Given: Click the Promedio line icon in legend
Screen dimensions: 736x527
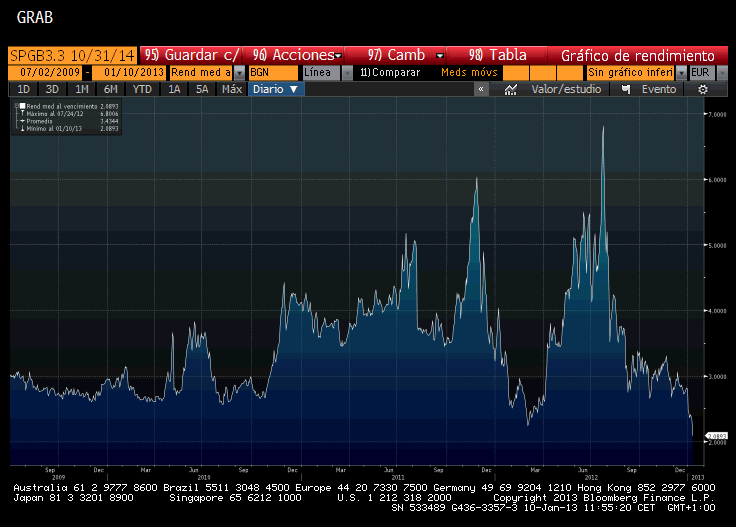Looking at the screenshot, I should [22, 121].
